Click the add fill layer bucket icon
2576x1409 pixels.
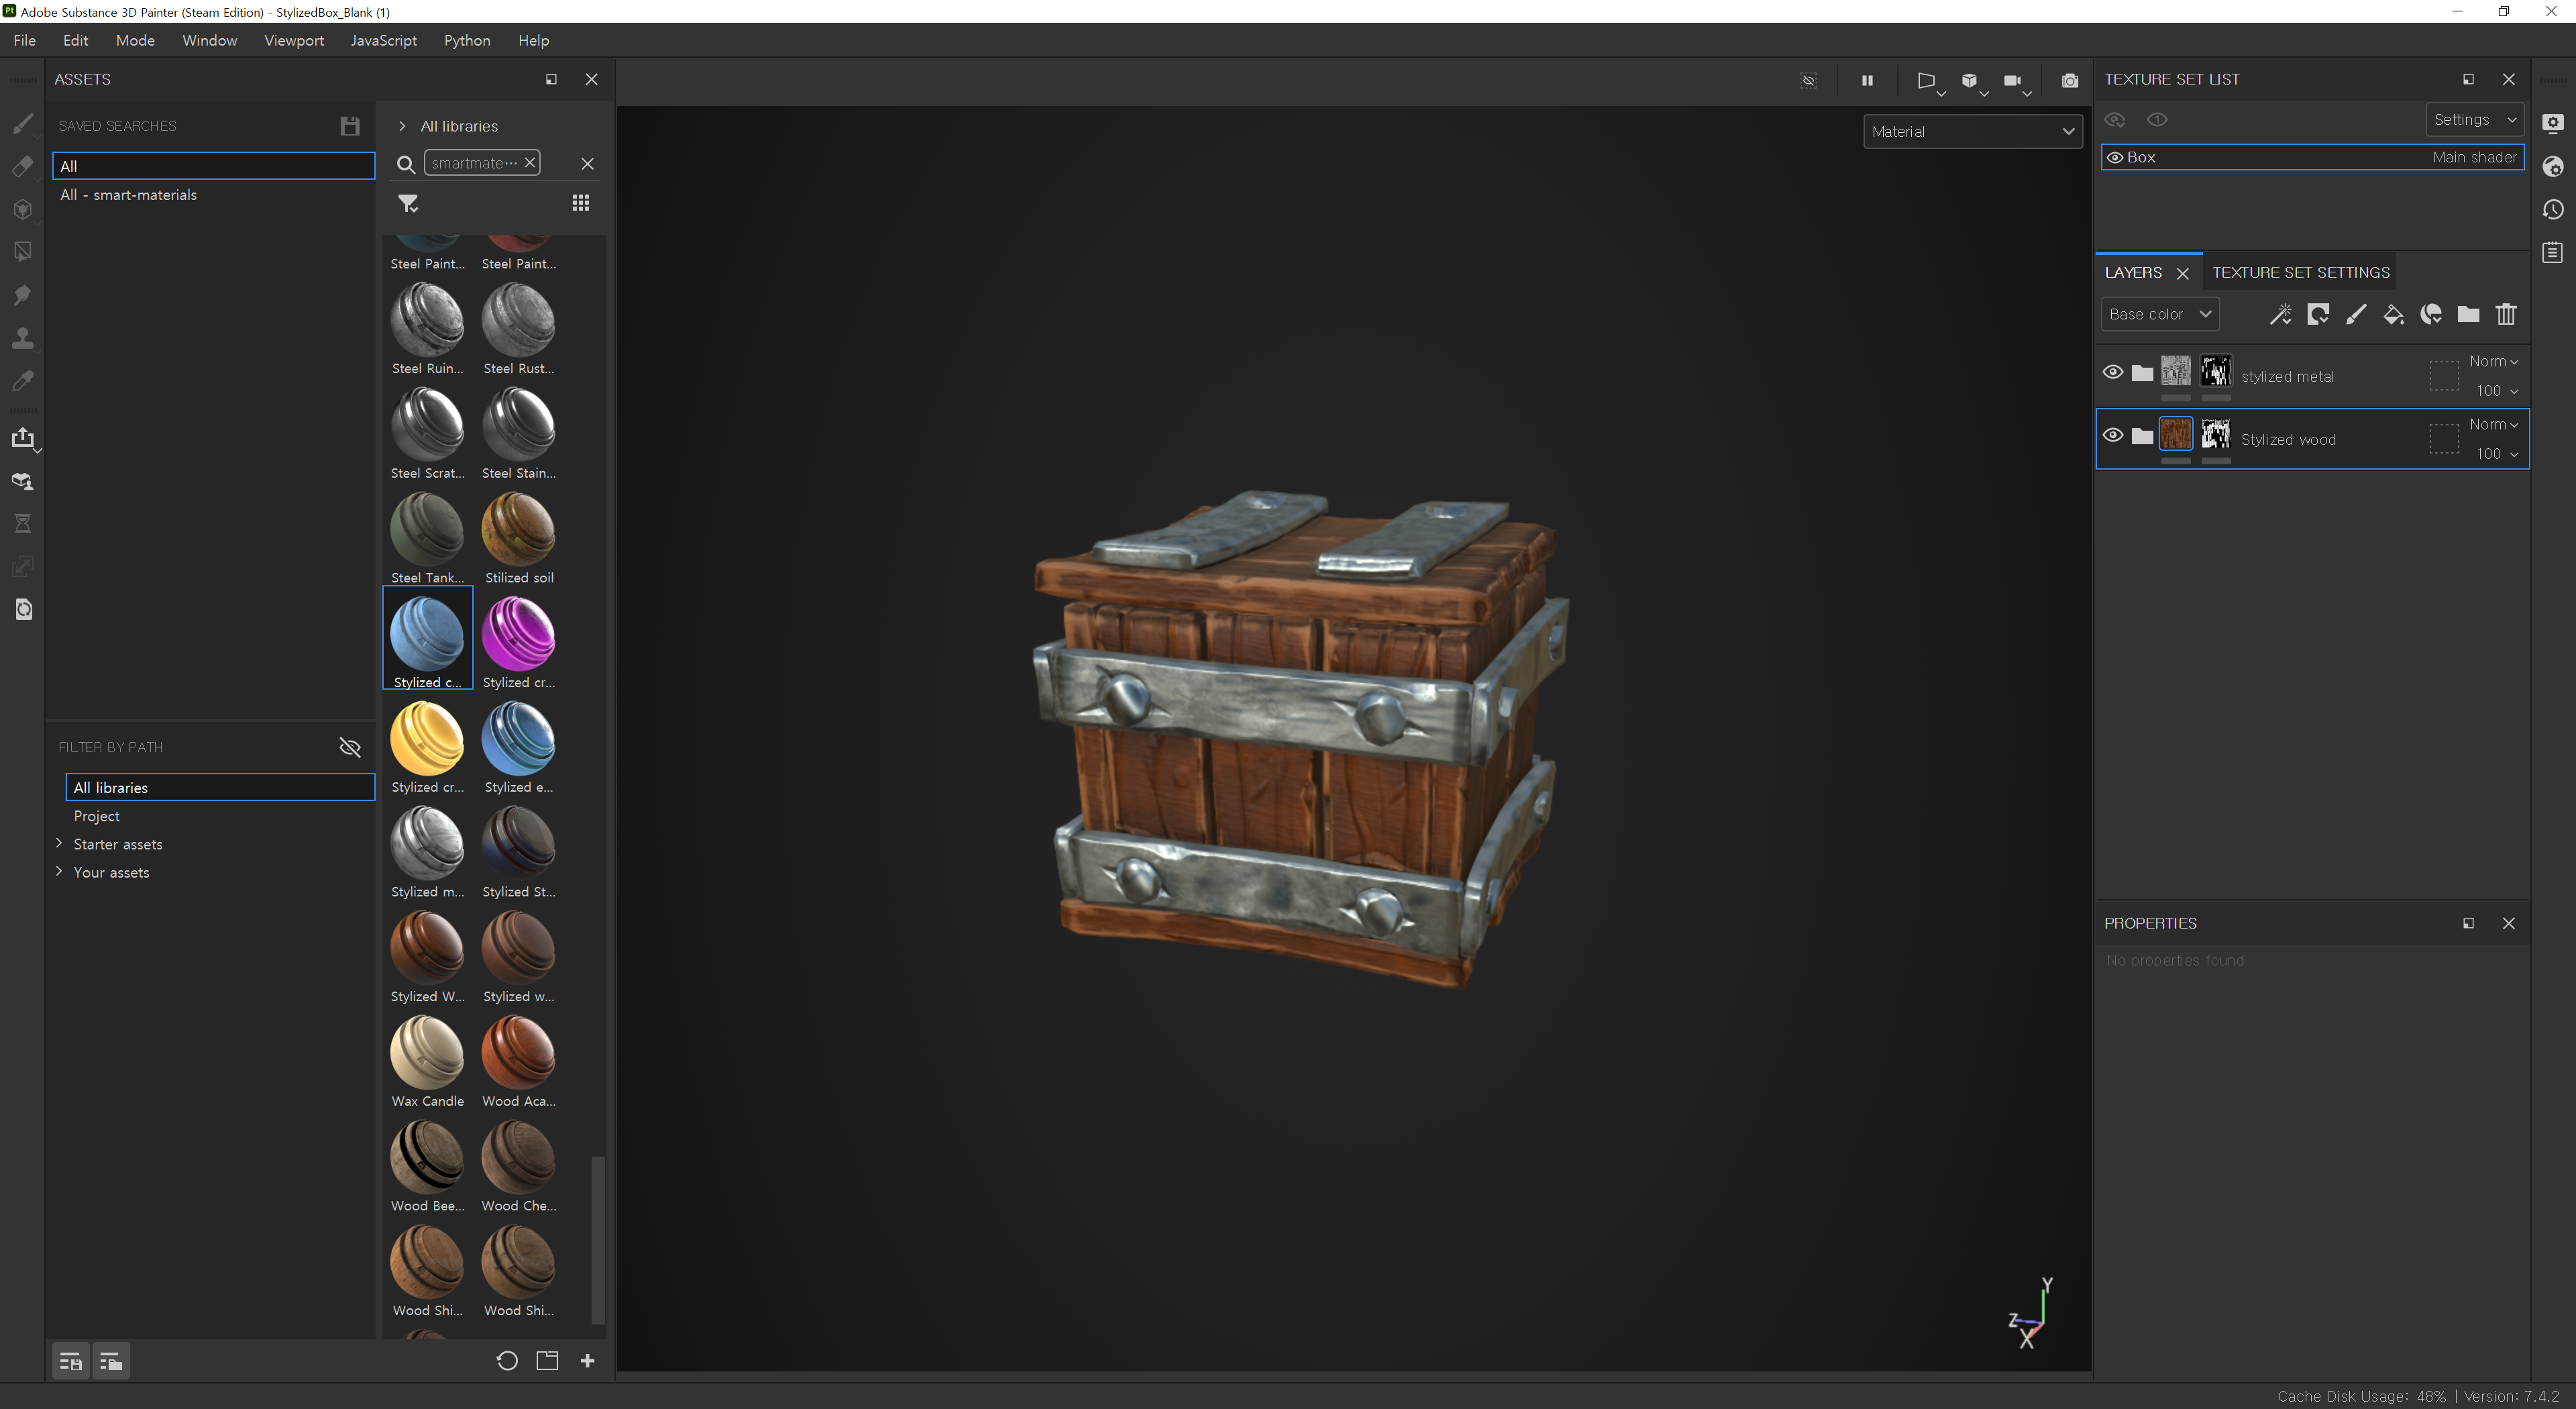[x=2393, y=315]
